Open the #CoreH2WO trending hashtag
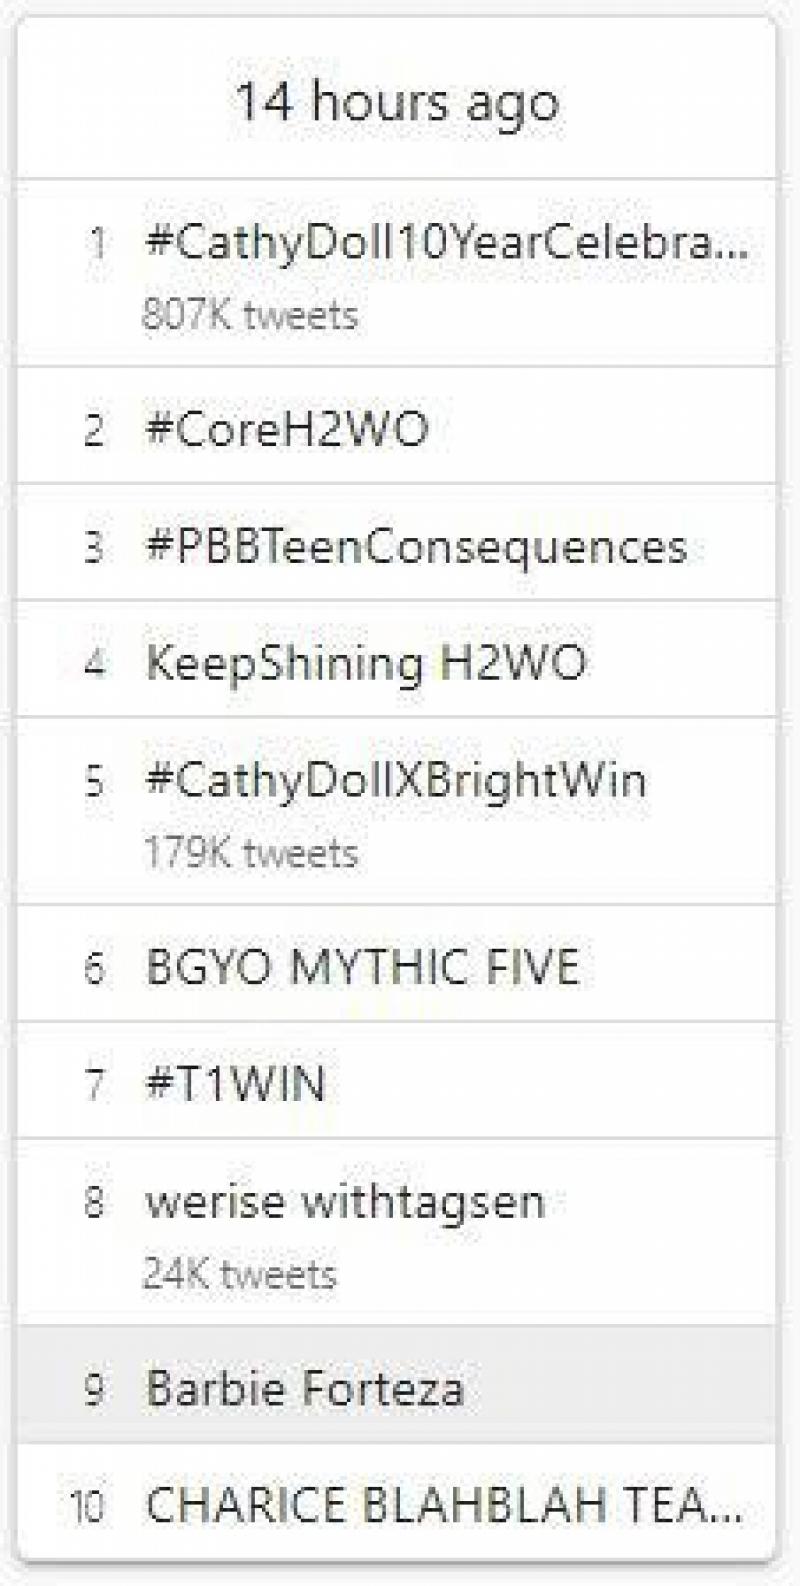800x1586 pixels. click(x=287, y=429)
